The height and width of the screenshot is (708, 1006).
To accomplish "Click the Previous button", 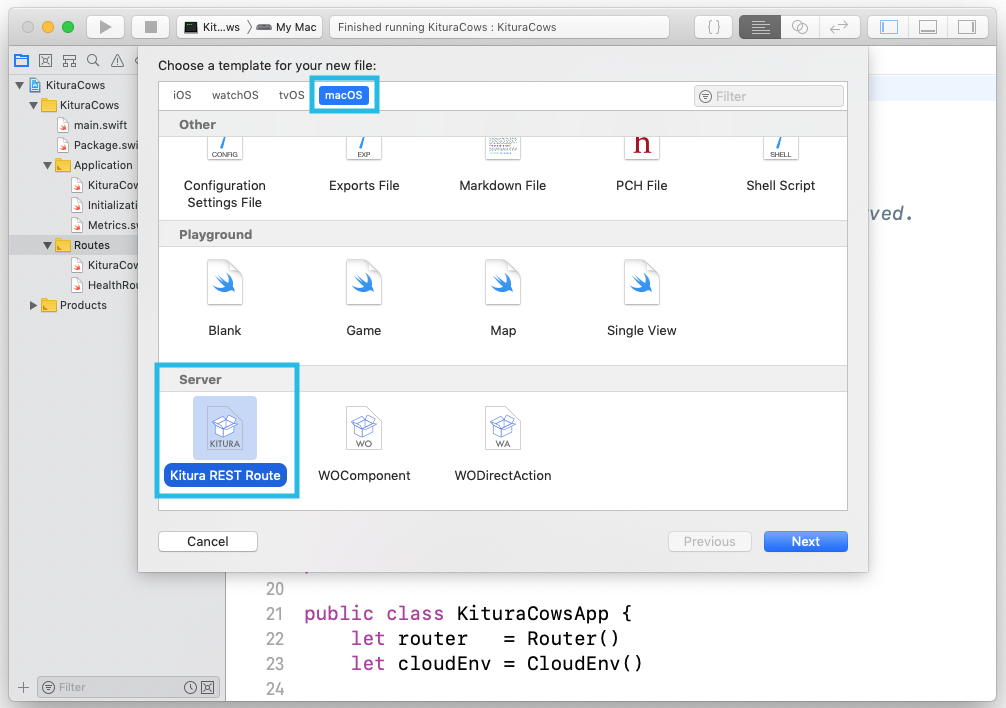I will point(710,541).
